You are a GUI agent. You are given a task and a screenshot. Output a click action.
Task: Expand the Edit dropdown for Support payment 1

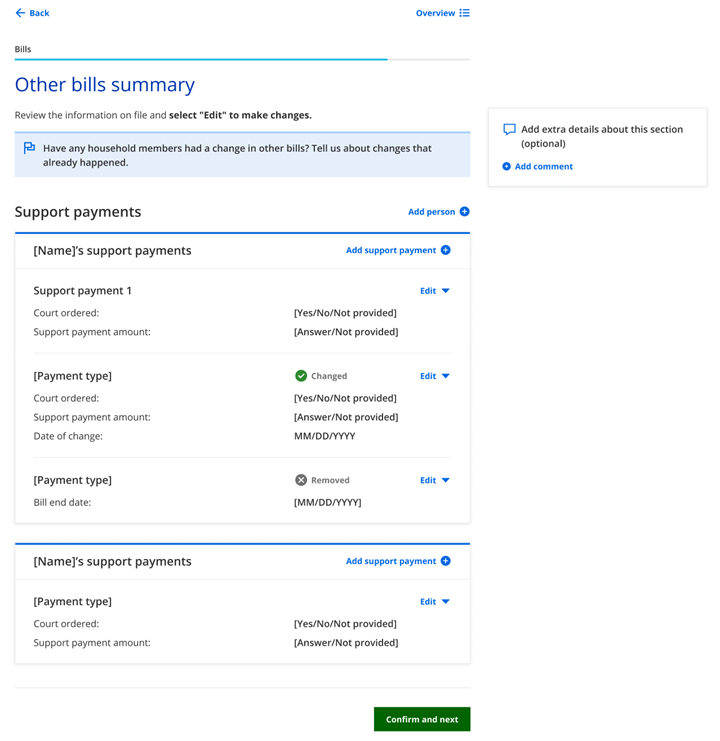435,291
